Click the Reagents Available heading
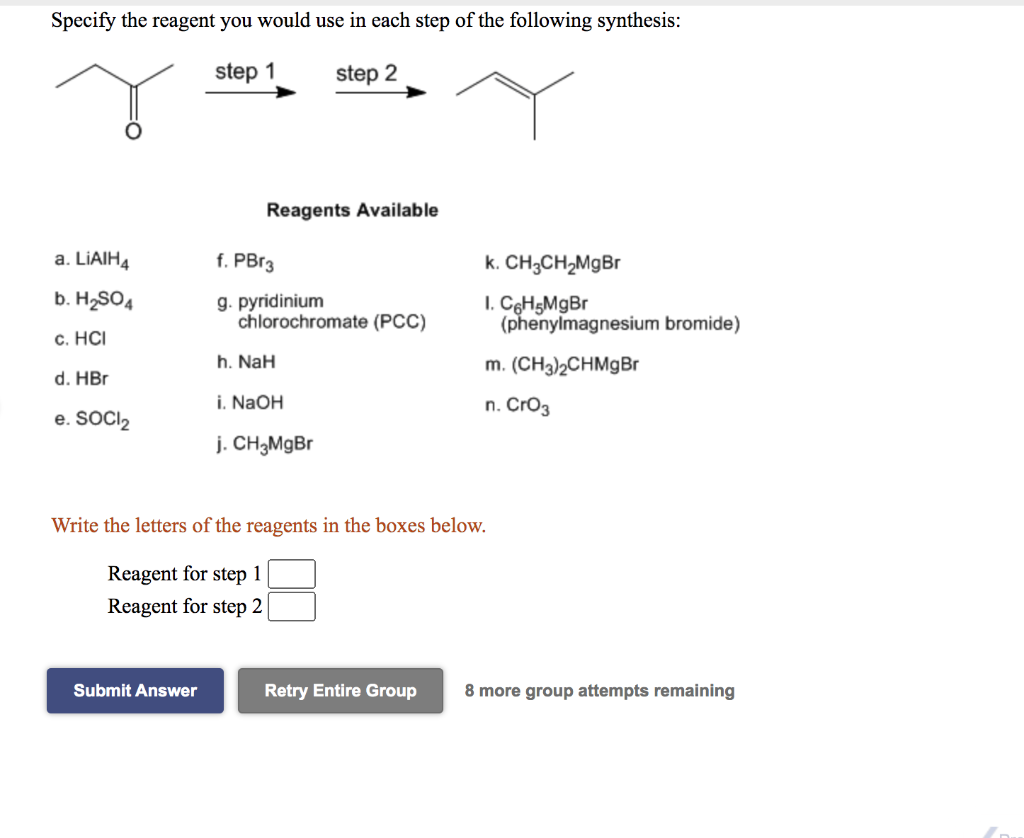 click(351, 210)
